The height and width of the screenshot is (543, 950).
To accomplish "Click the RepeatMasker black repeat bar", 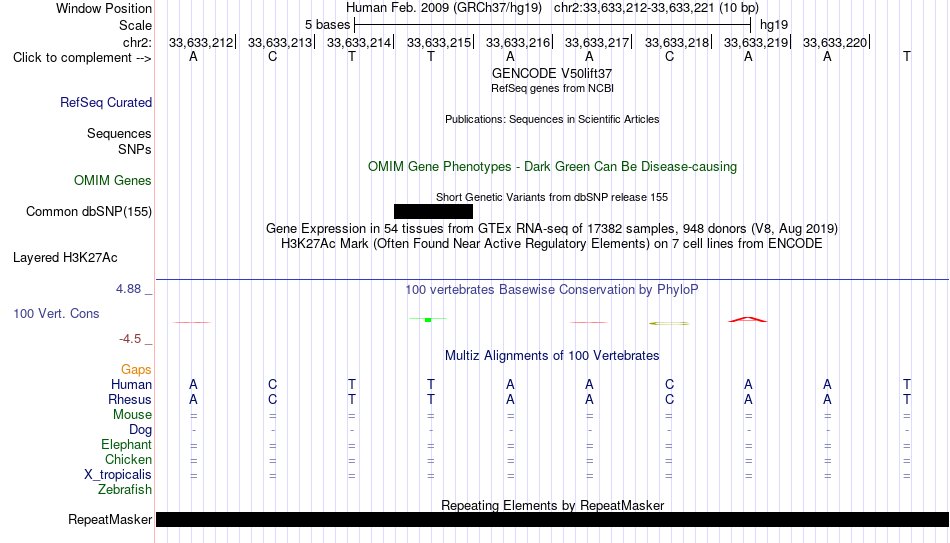I will (x=552, y=519).
